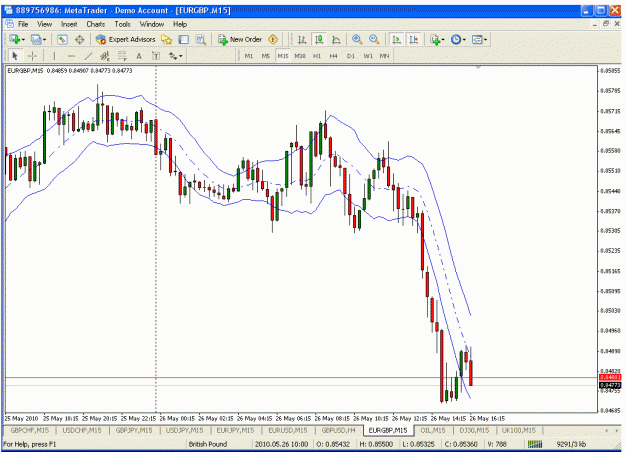Click the yellow diamond MetaEditor icon
This screenshot has height=452, width=625.
[273, 39]
